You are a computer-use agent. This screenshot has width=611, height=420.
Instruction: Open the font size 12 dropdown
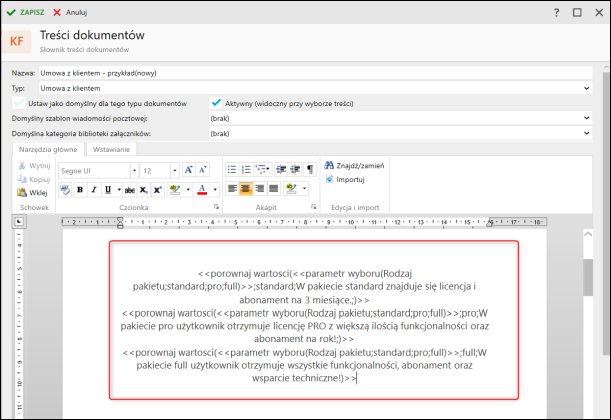coord(175,171)
